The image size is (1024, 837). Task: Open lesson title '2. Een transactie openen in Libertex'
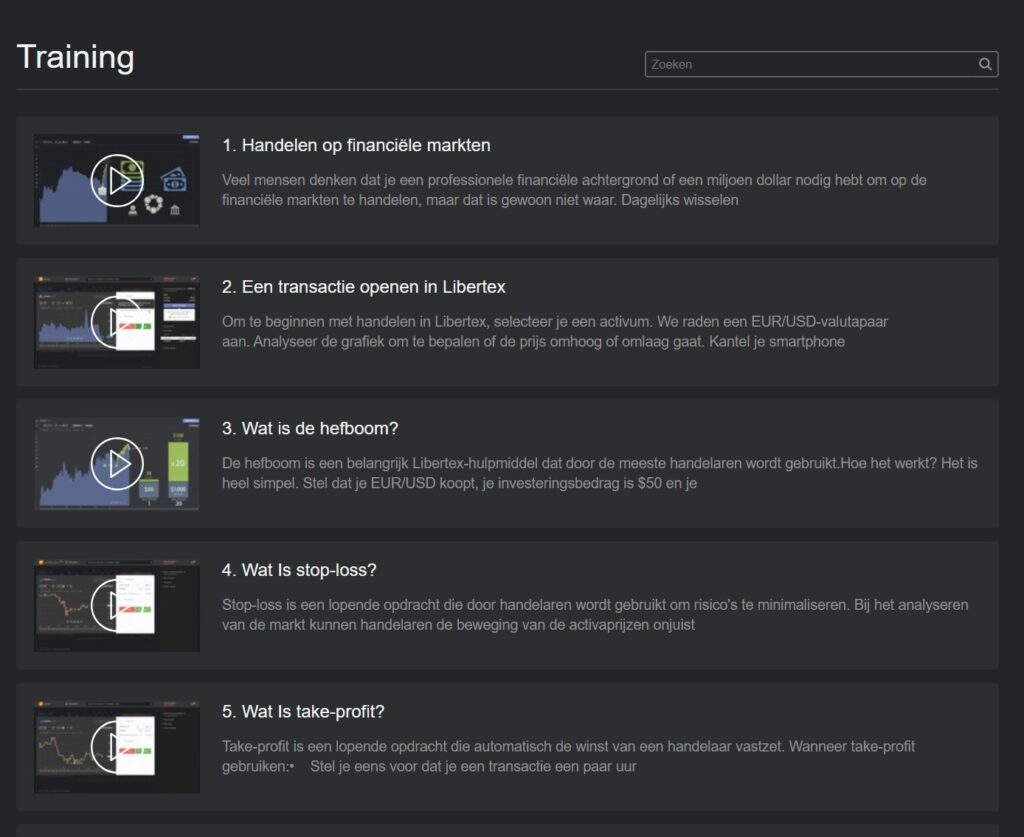[x=364, y=287]
